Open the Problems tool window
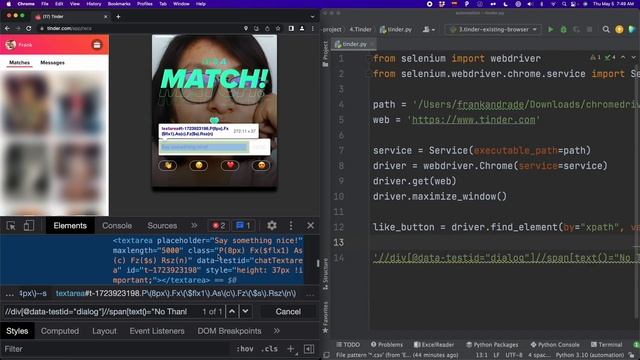This screenshot has height=360, width=640. point(387,344)
